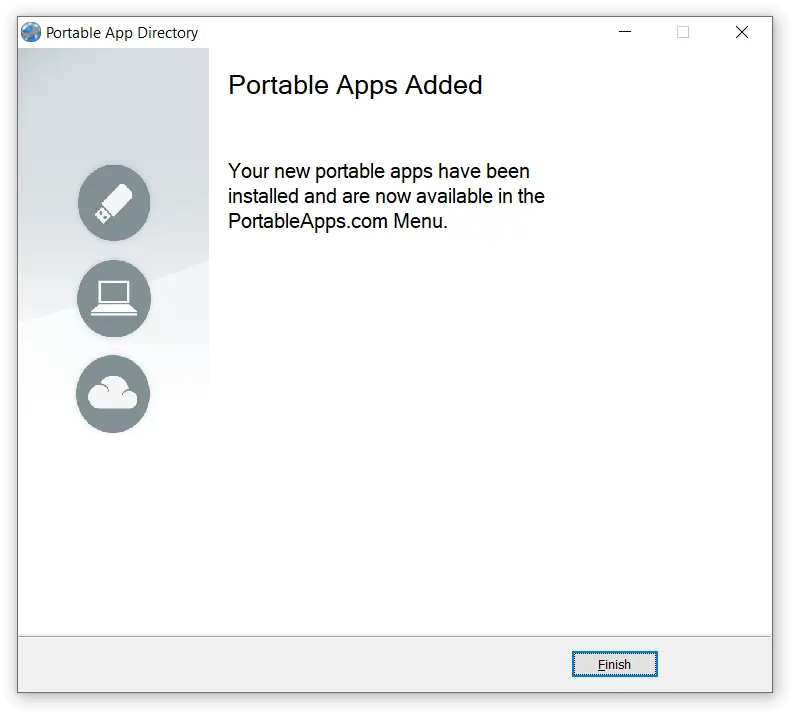
Task: Close the Portable App Directory window
Action: 741,32
